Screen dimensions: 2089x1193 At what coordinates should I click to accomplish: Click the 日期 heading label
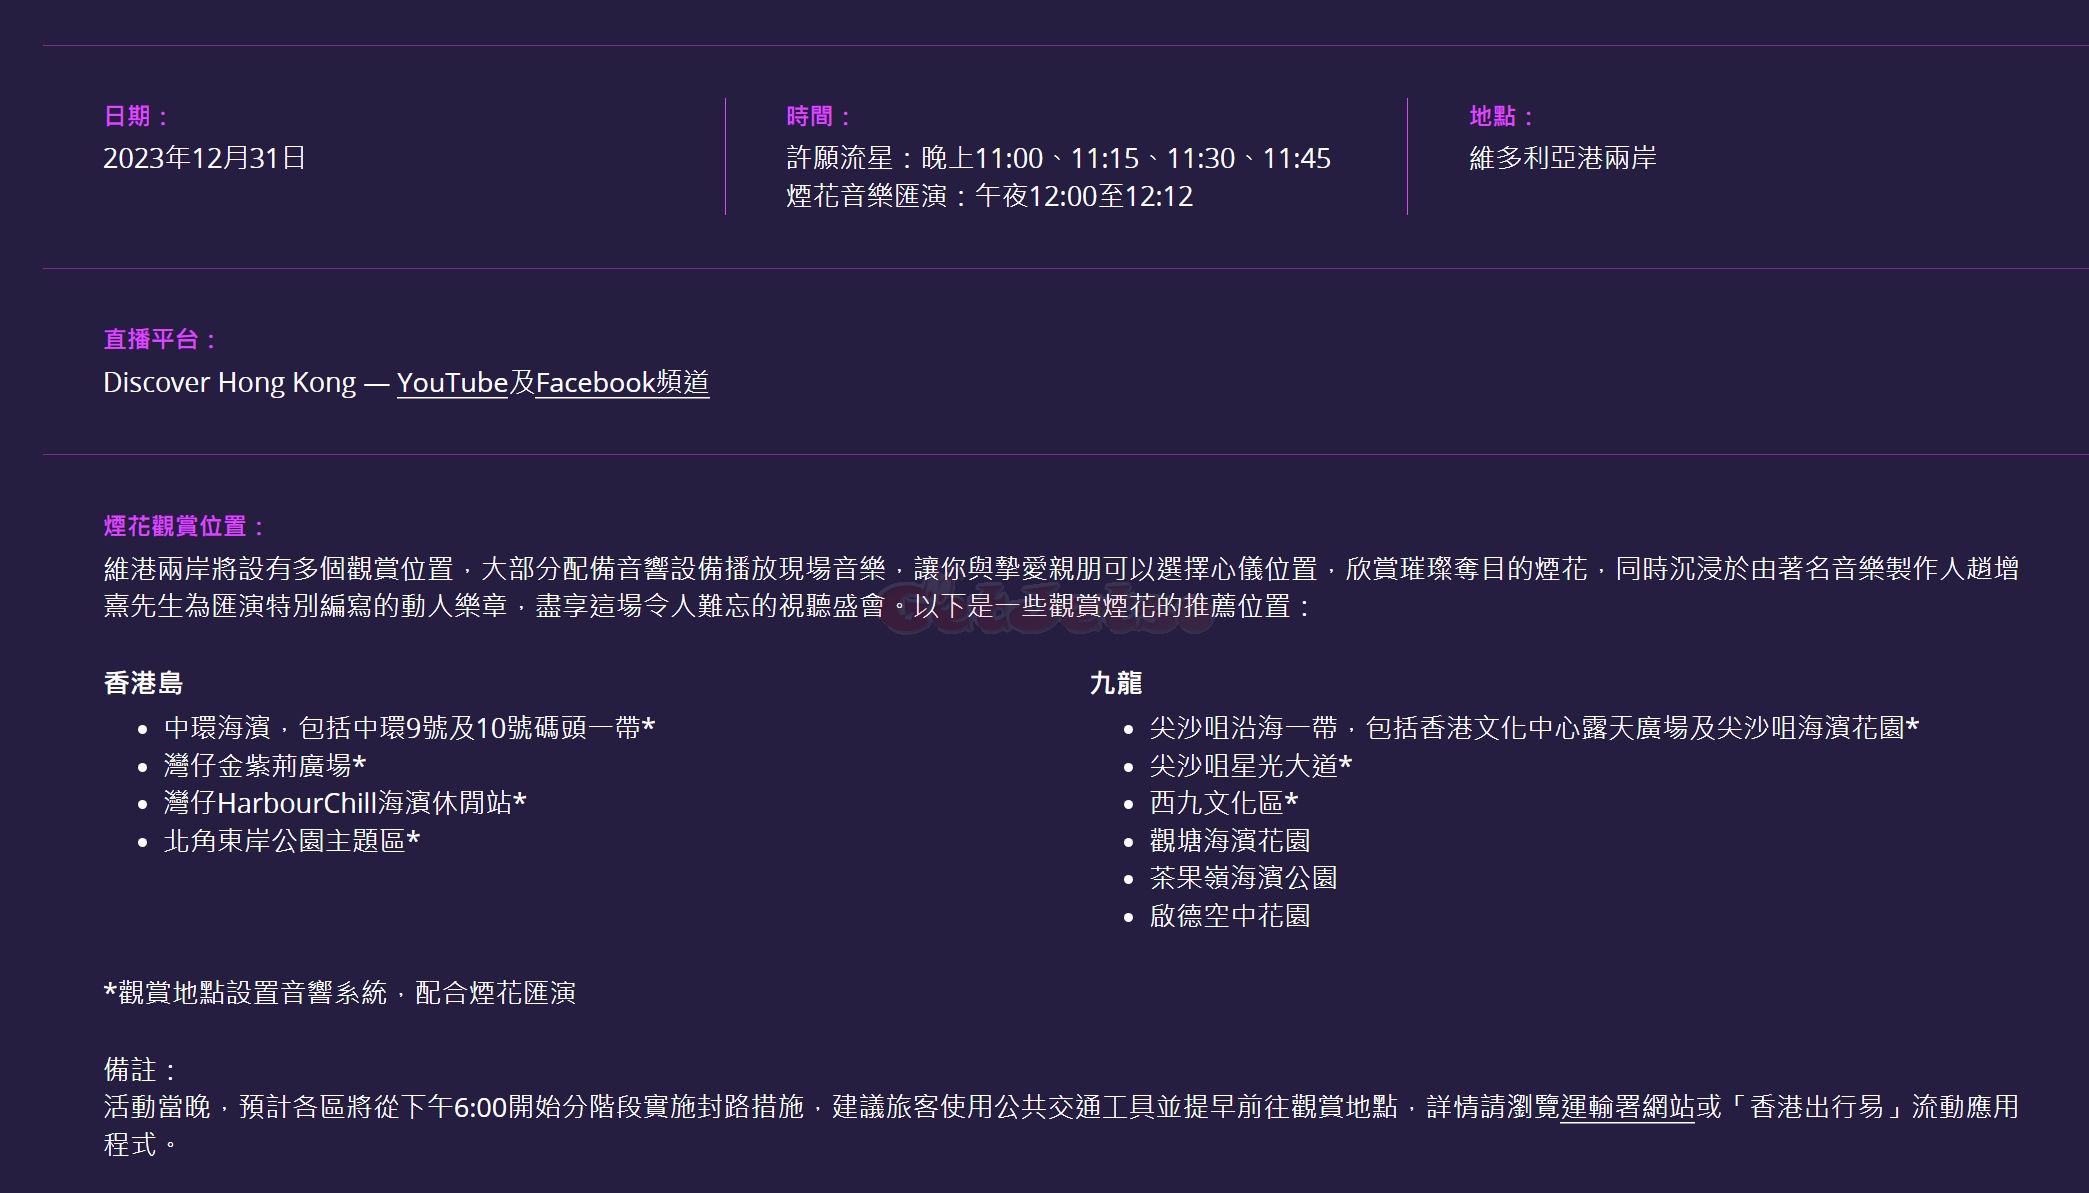135,117
